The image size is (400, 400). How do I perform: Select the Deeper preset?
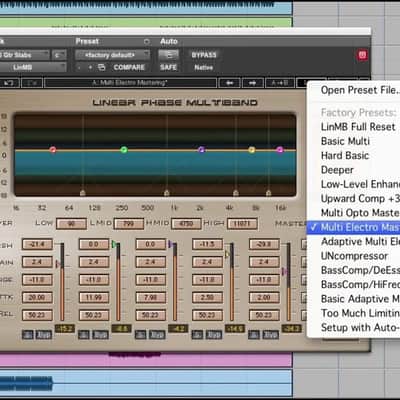coord(353,170)
